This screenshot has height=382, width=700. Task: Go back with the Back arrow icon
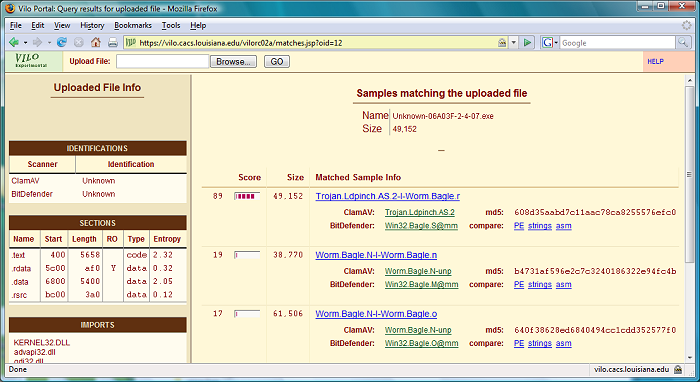pos(13,42)
